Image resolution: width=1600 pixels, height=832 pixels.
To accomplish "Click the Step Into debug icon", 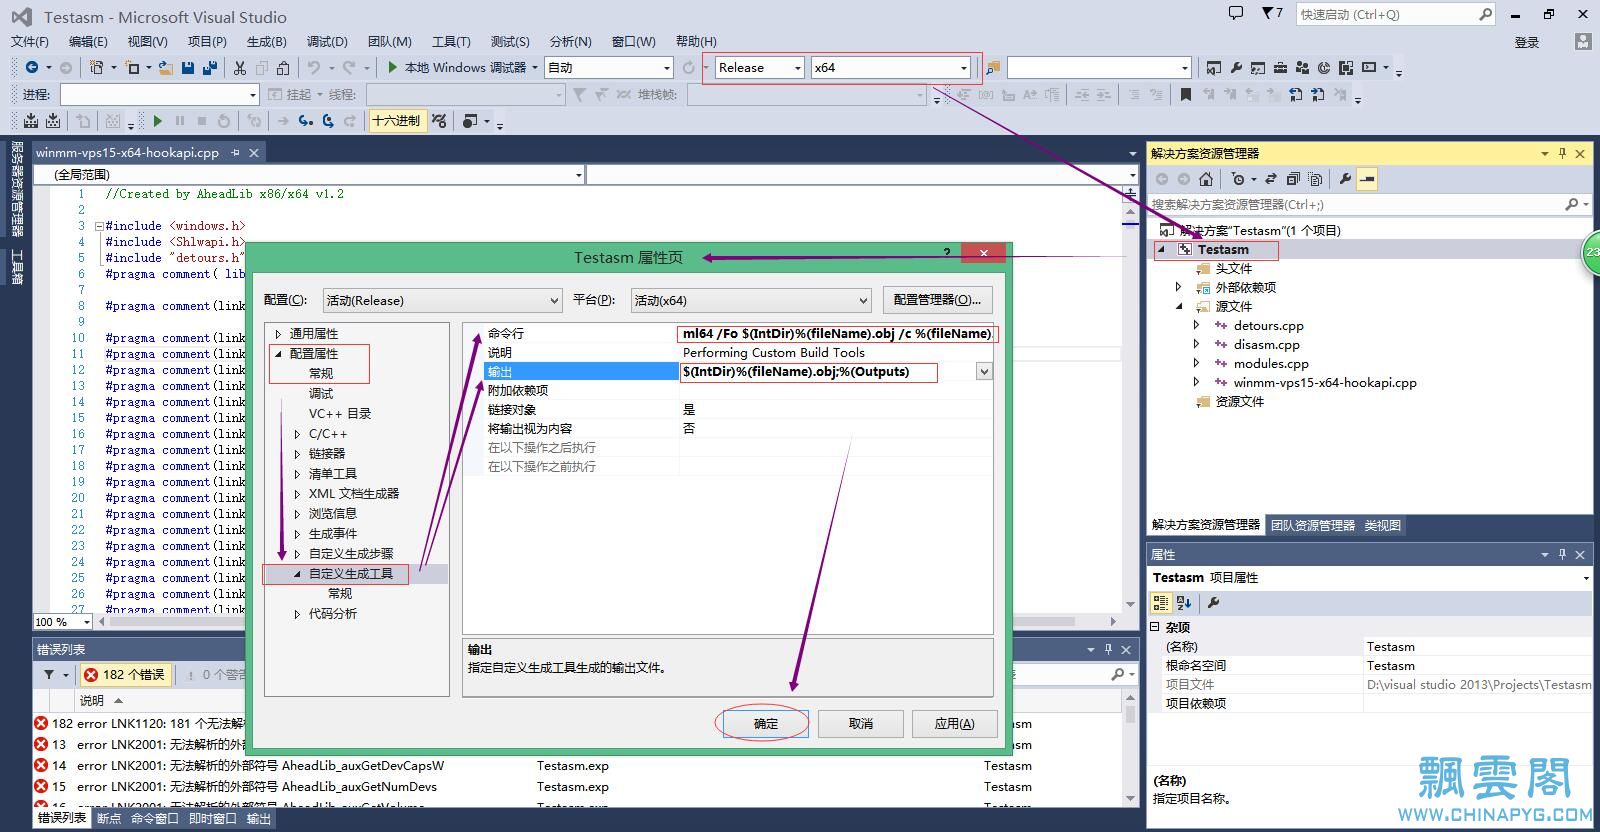I will tap(305, 120).
